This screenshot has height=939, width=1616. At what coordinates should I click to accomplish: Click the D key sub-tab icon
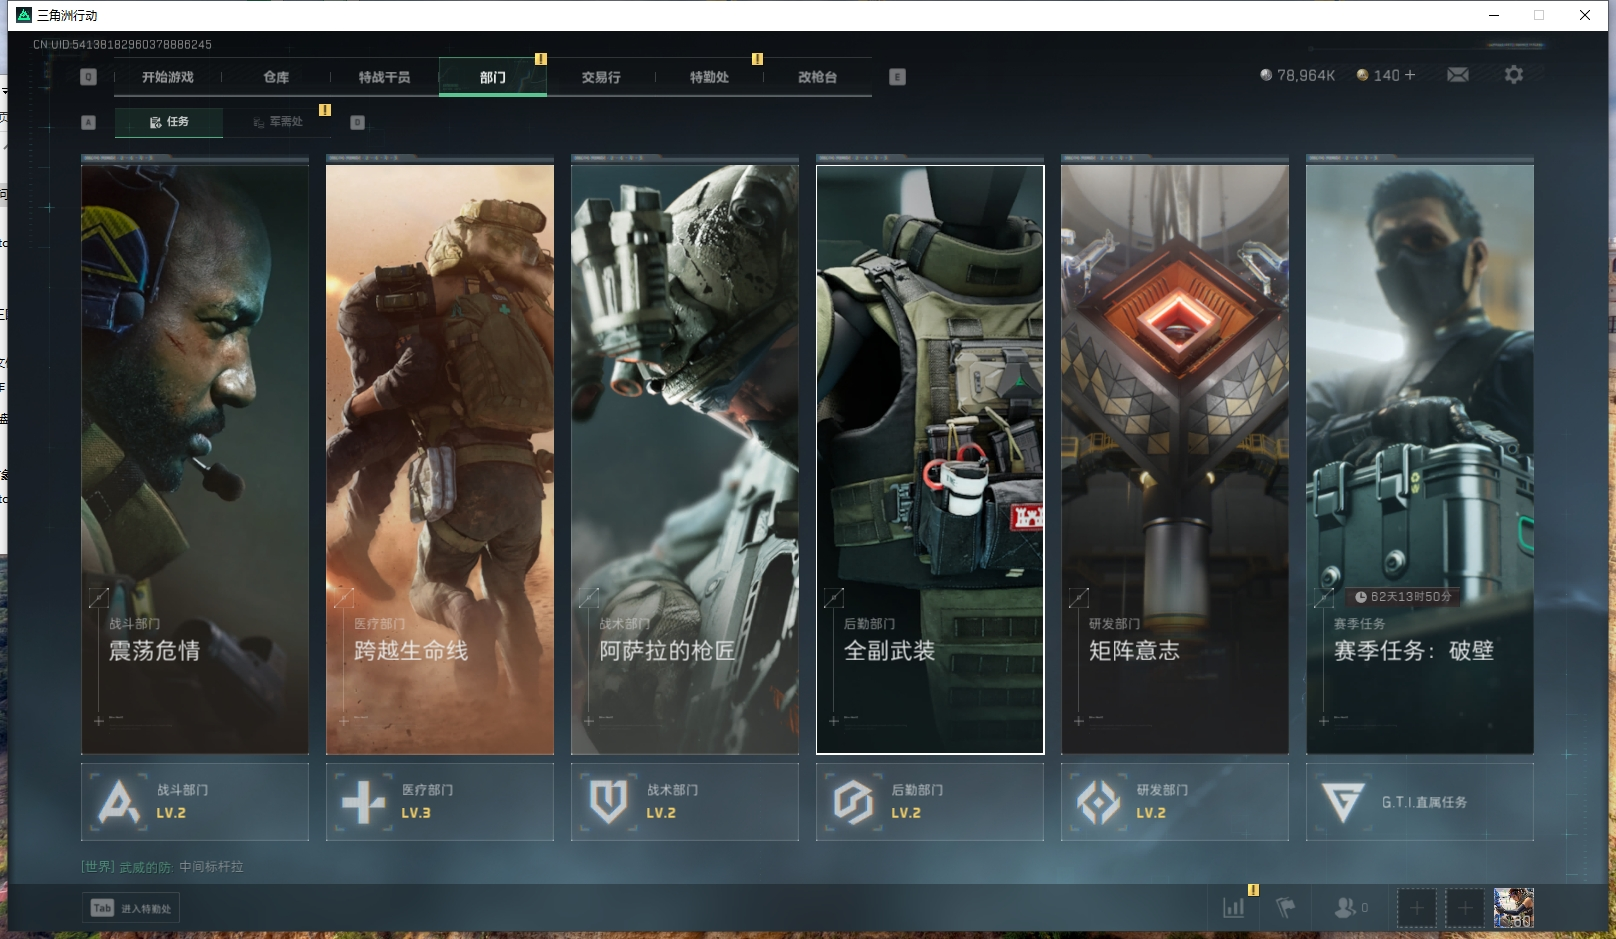(x=358, y=122)
